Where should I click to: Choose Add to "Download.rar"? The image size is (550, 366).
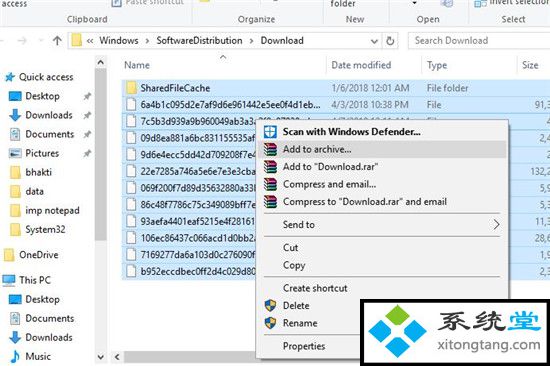[x=382, y=167]
